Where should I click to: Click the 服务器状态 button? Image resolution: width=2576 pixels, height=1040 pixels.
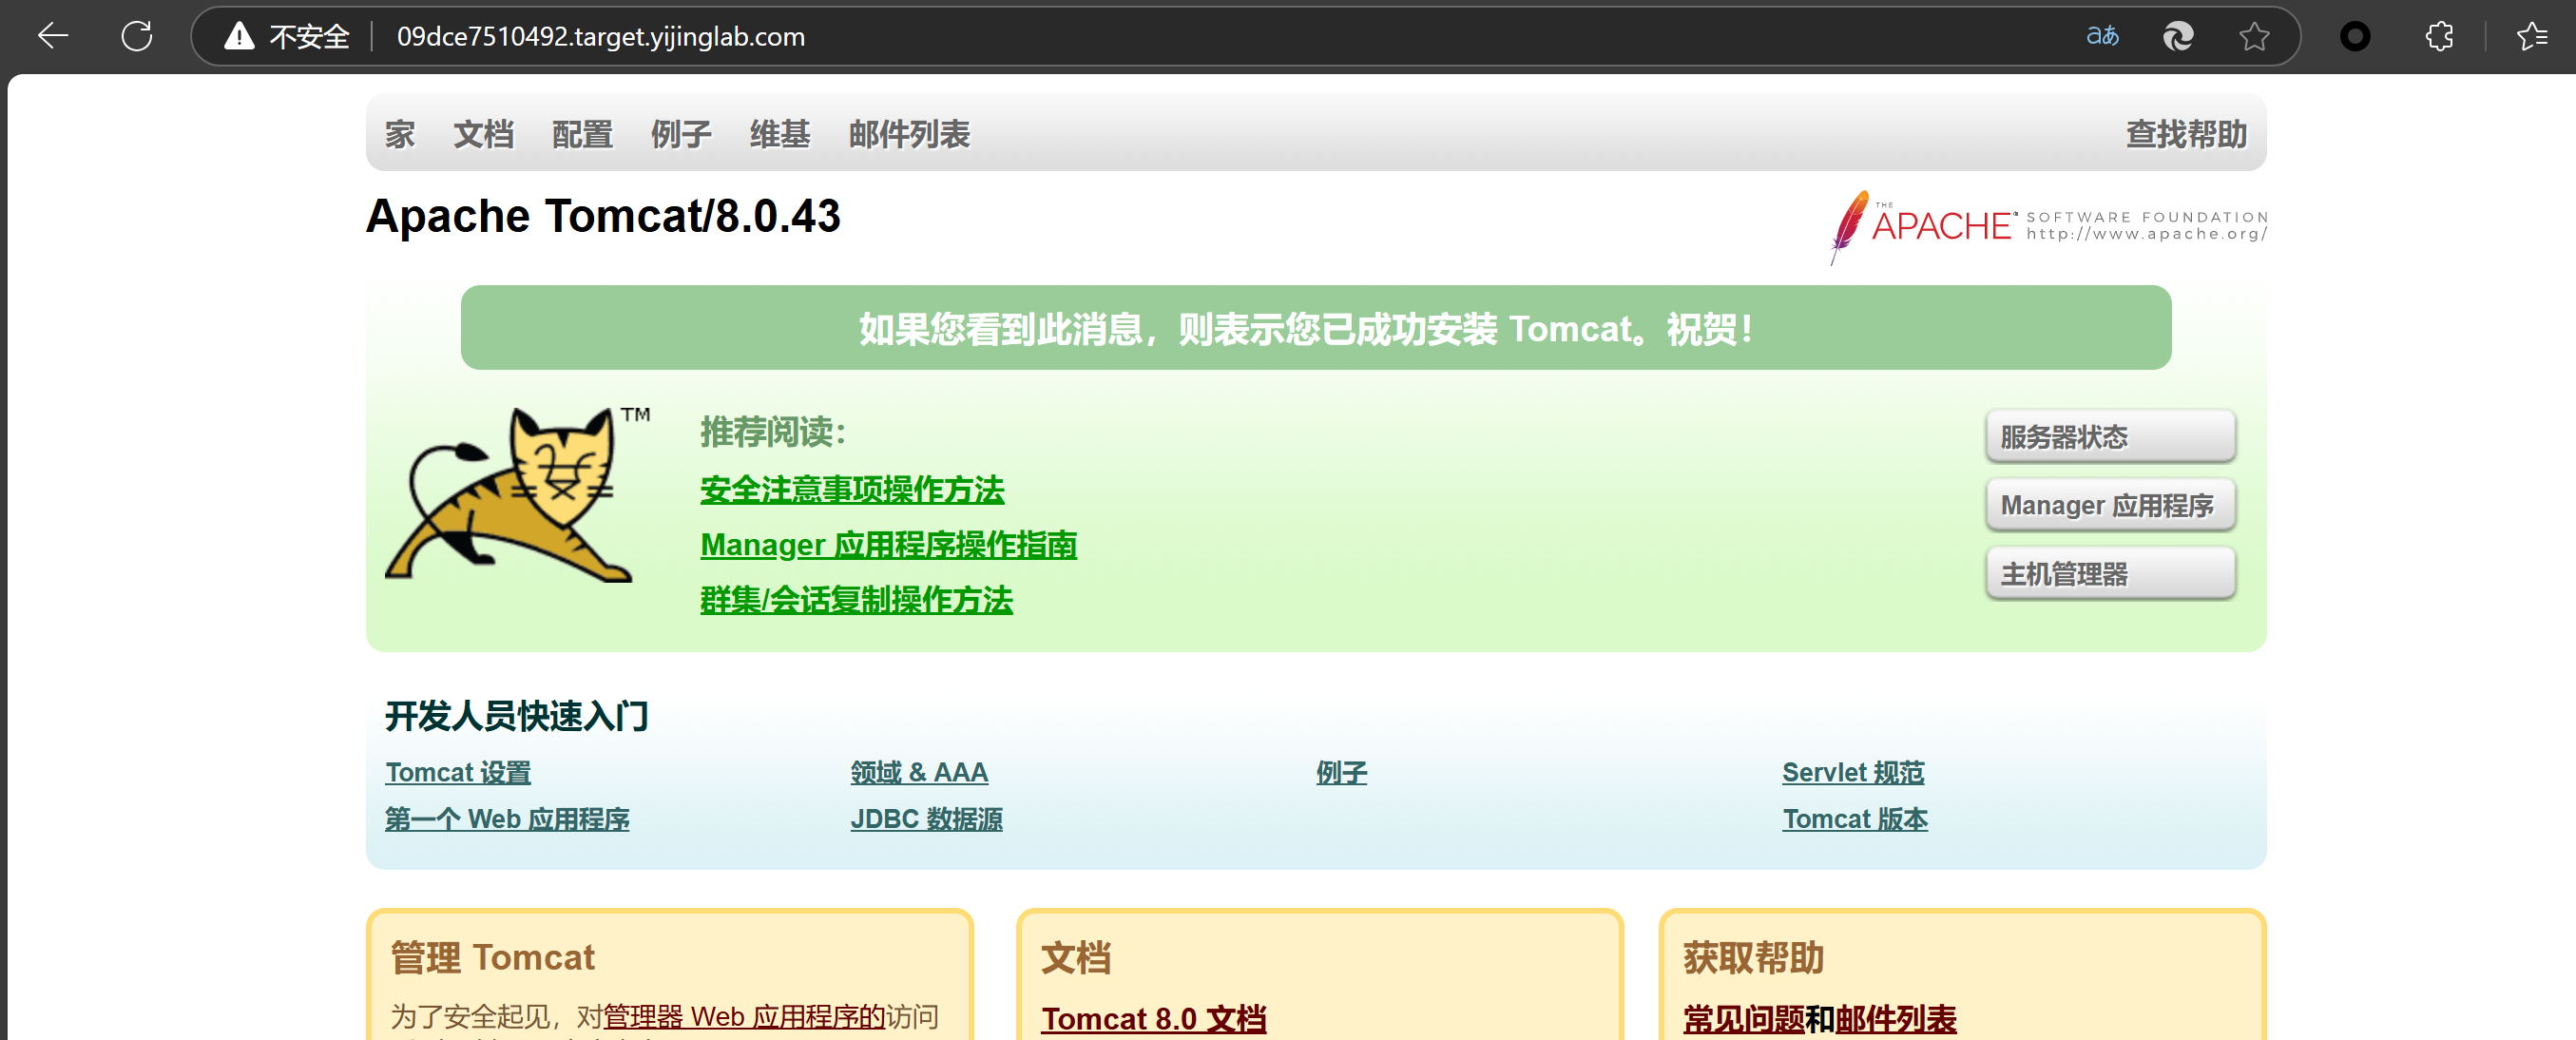(x=2110, y=436)
